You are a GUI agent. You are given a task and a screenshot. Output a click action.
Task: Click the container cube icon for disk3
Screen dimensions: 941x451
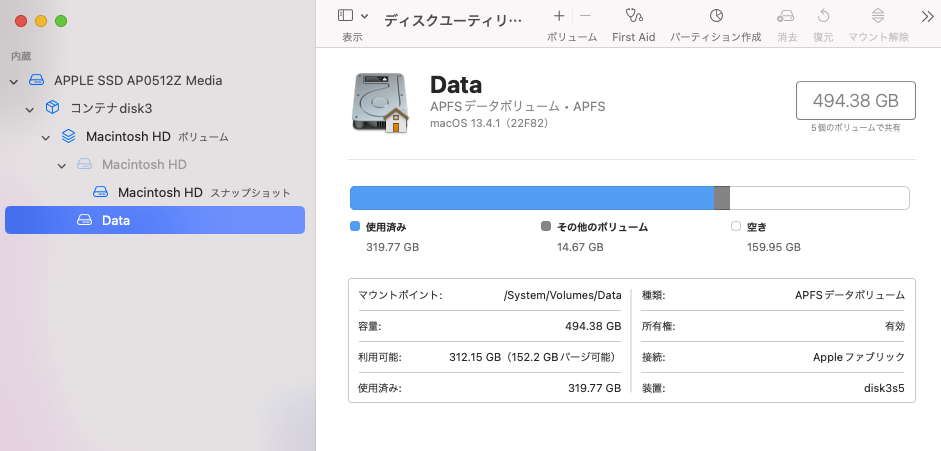coord(53,107)
